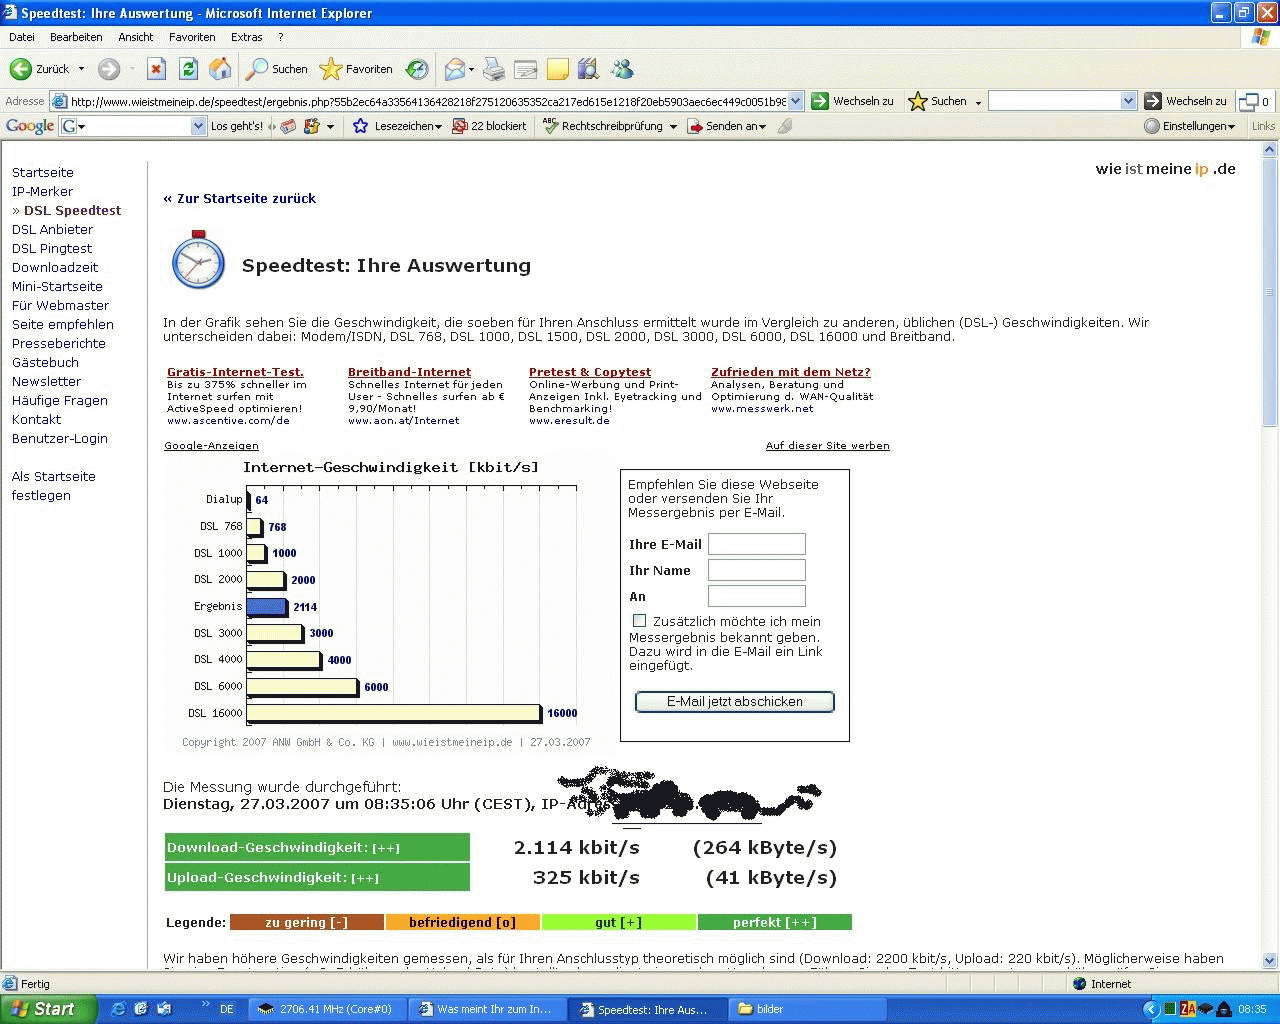1280x1024 pixels.
Task: Run Rechtschreibprüfung spell check
Action: click(x=603, y=126)
